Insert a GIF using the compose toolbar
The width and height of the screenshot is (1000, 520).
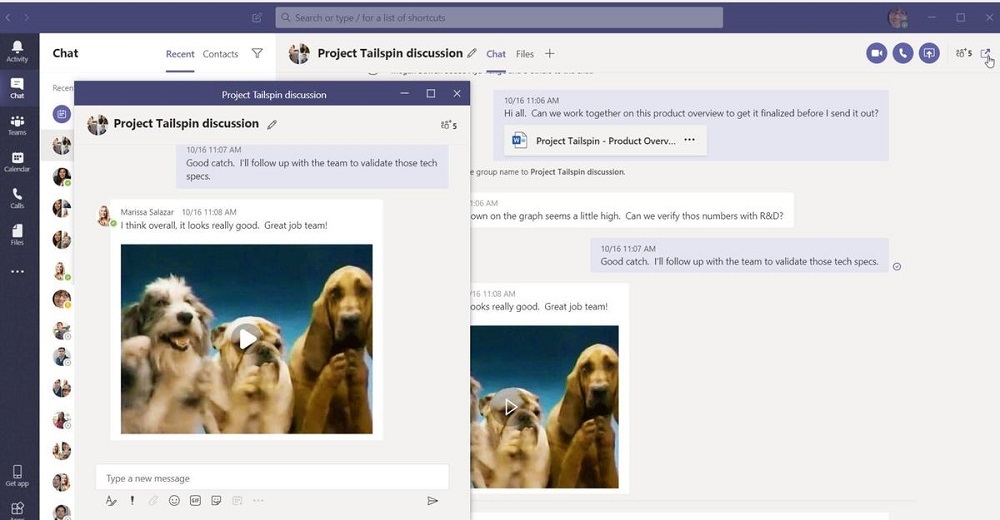(x=195, y=500)
